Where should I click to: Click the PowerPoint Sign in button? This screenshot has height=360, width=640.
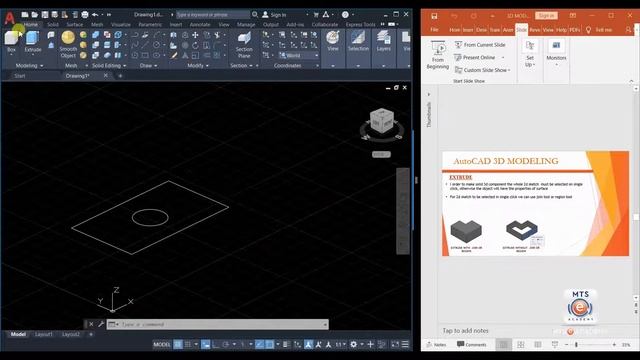click(546, 16)
